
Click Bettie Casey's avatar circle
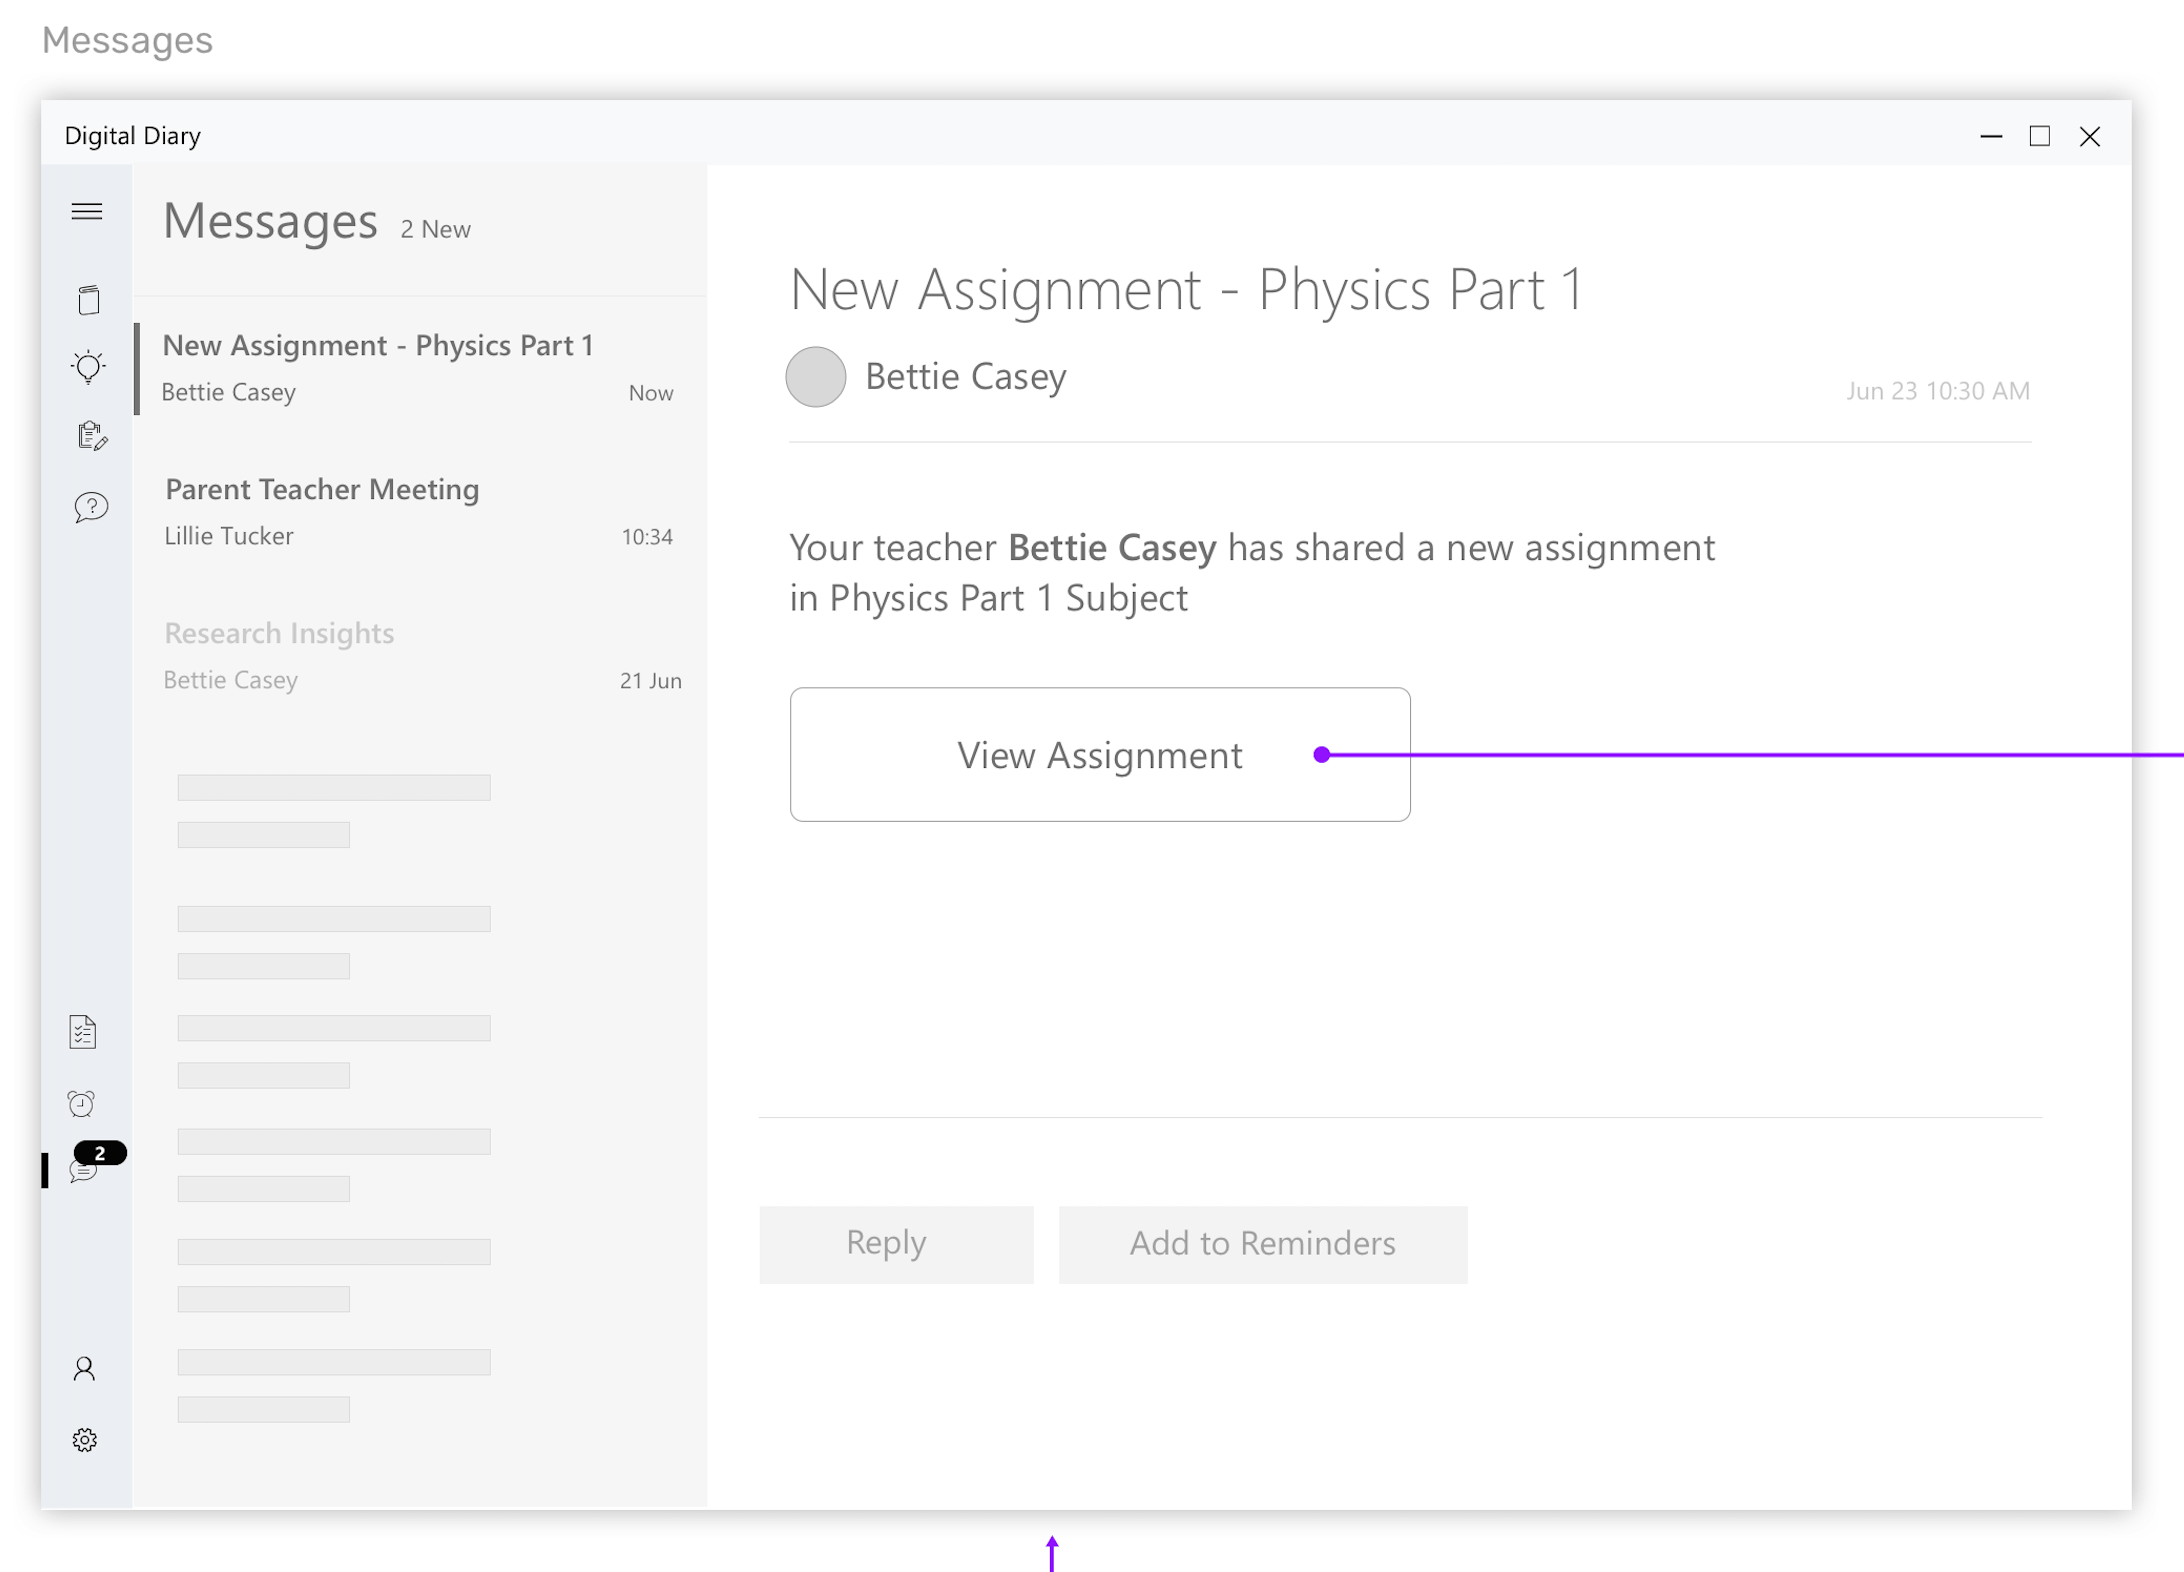tap(816, 377)
